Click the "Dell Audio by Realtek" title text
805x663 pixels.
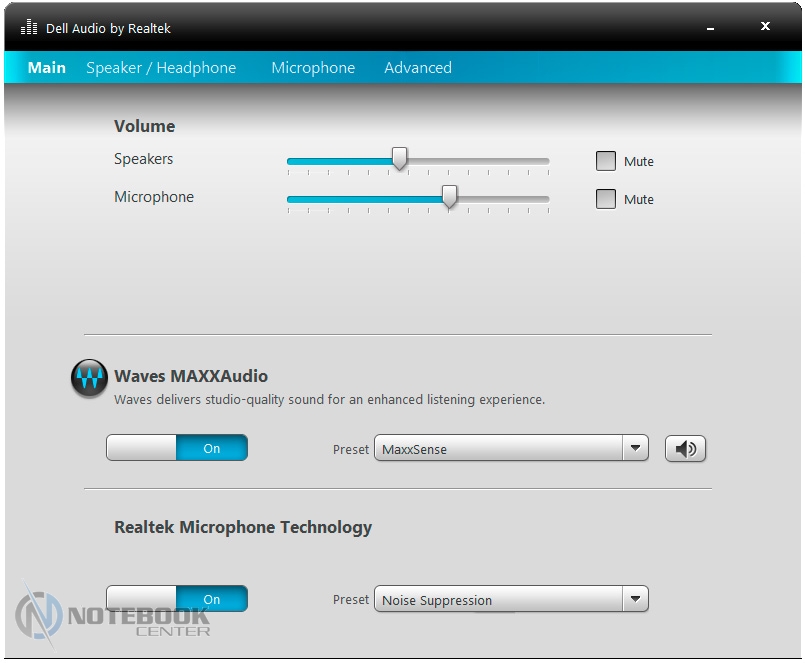click(108, 28)
